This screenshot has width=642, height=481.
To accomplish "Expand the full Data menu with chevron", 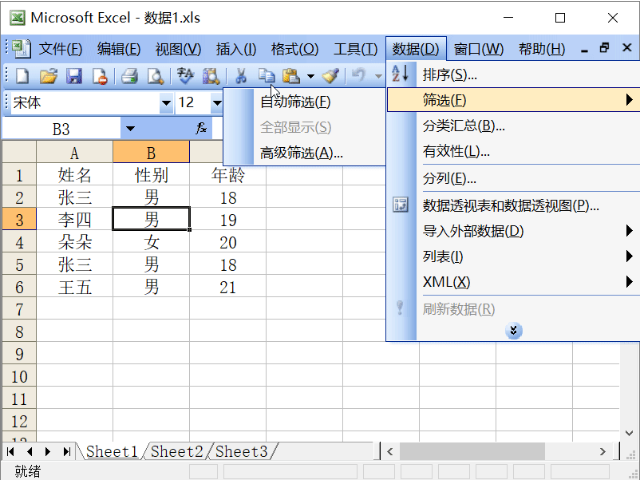I will click(514, 331).
